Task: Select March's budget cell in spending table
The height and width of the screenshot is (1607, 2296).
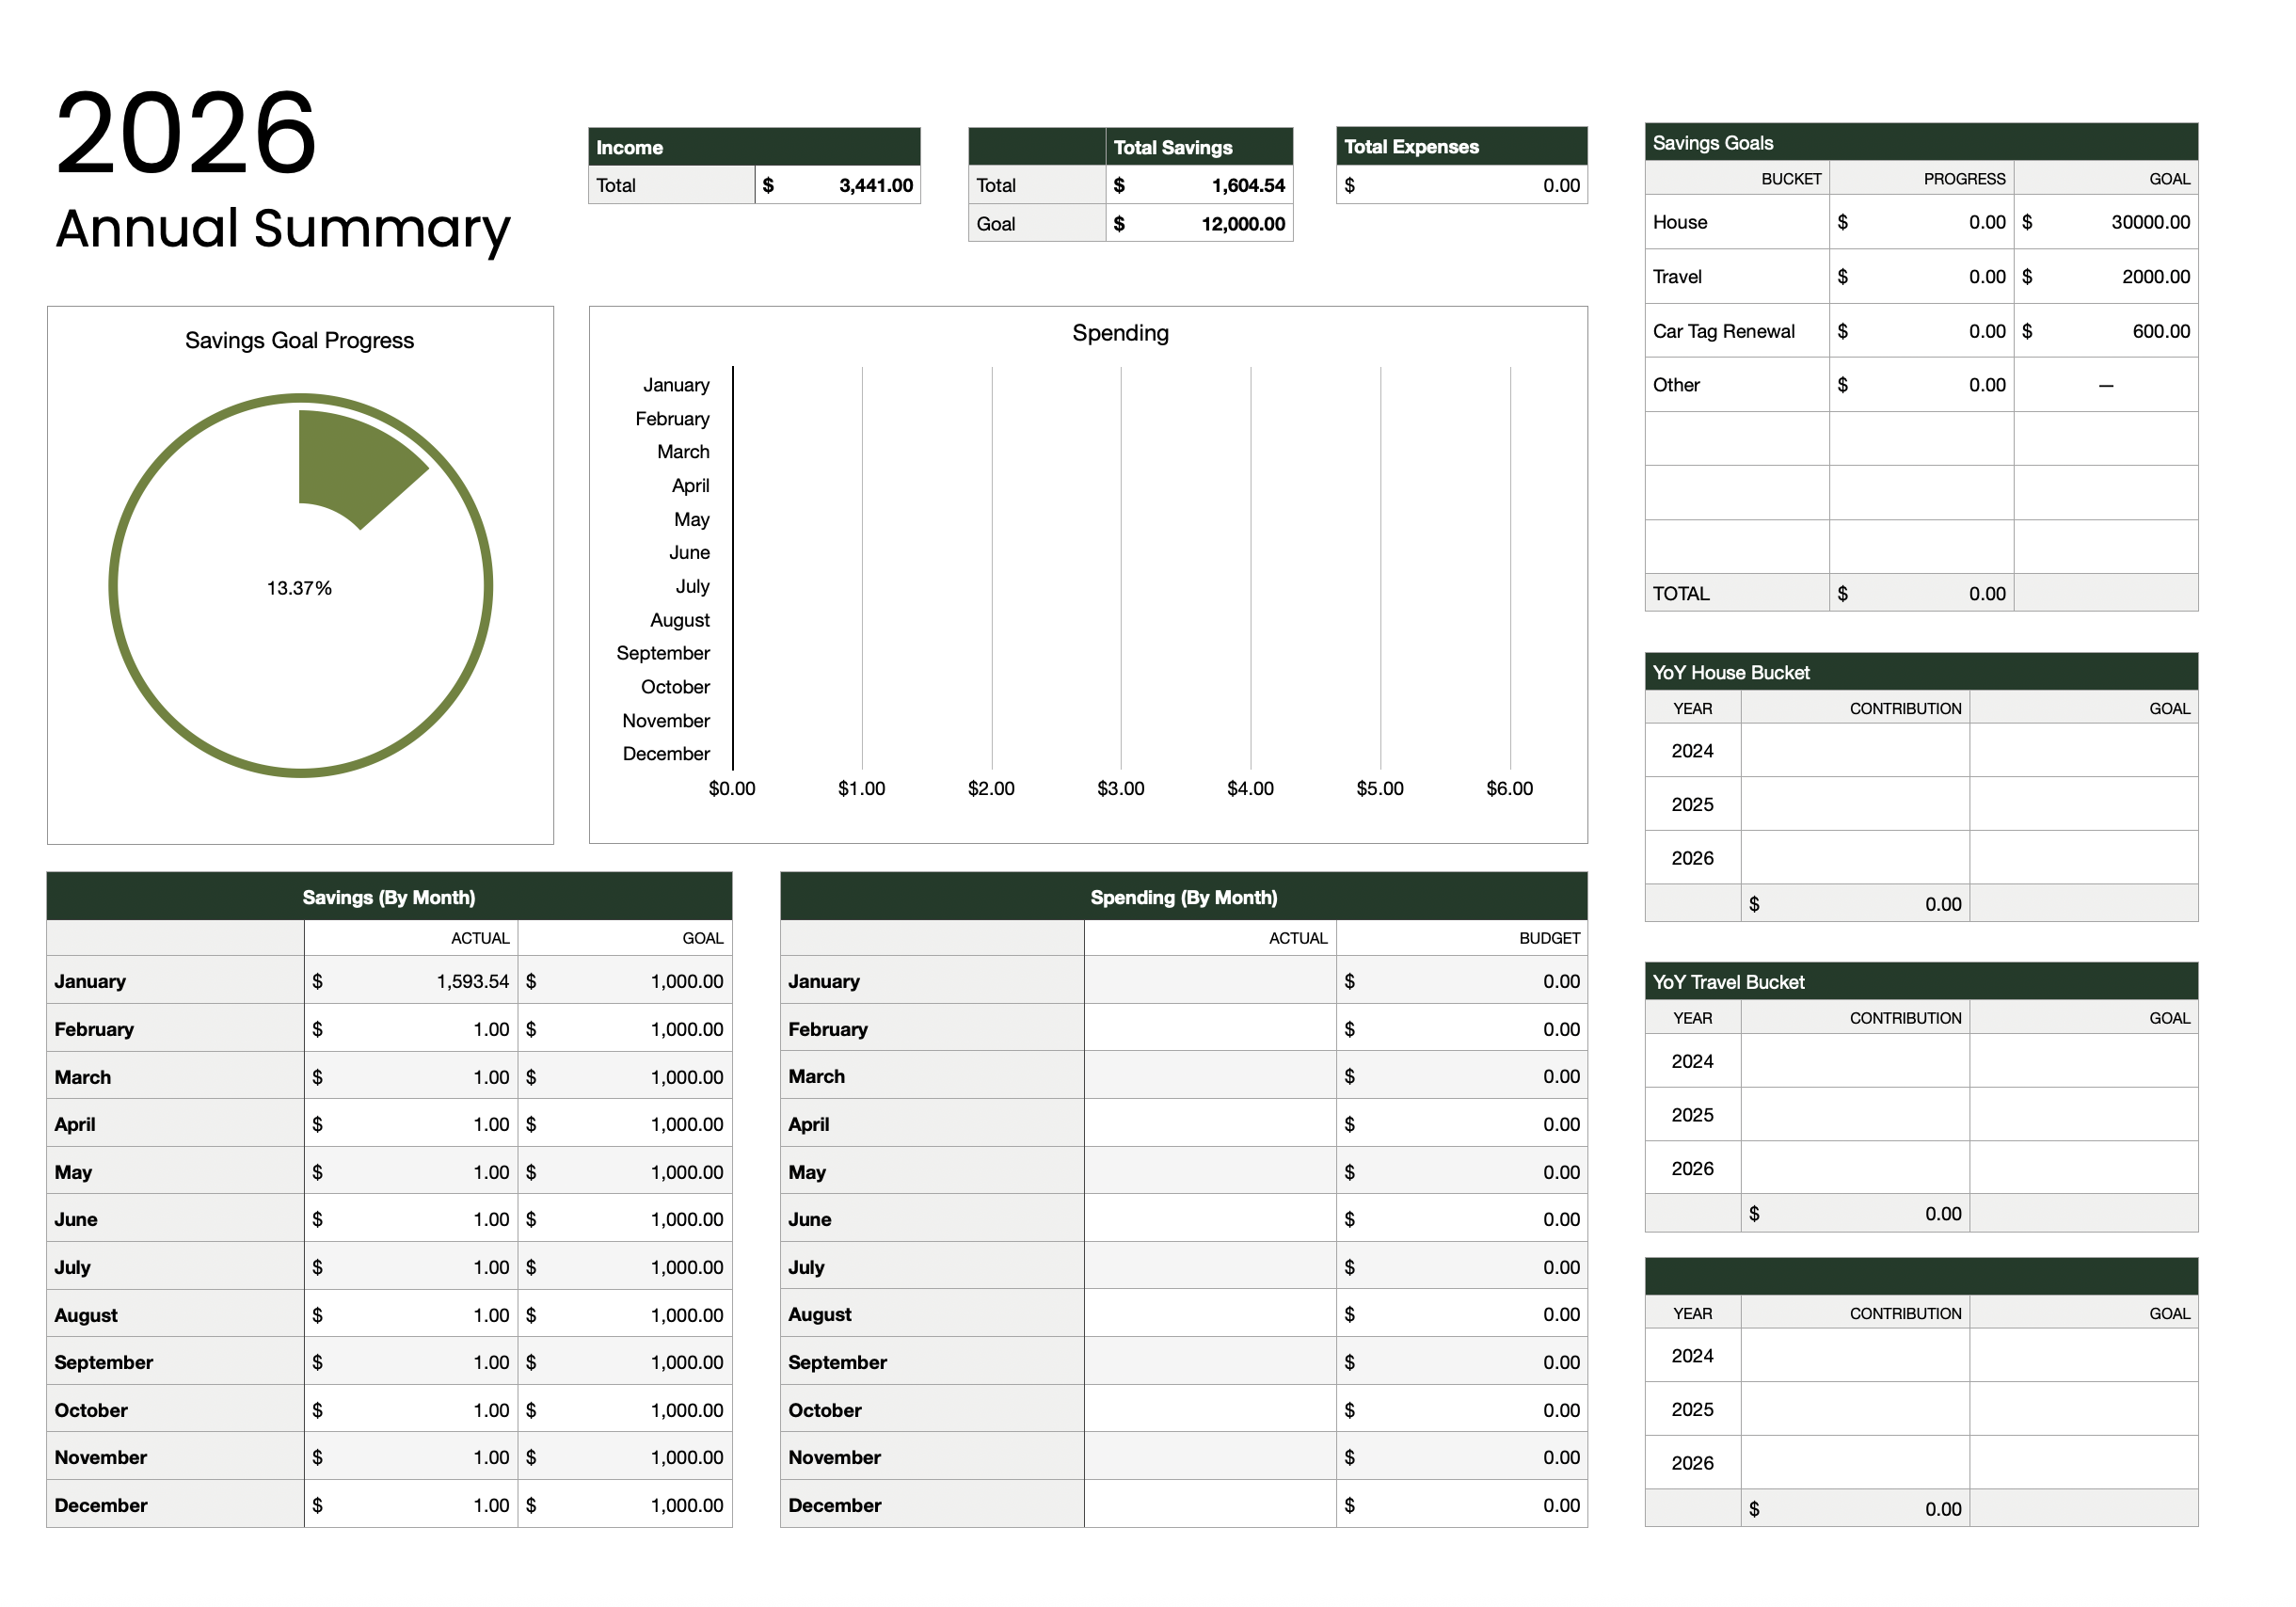Action: [1462, 1076]
